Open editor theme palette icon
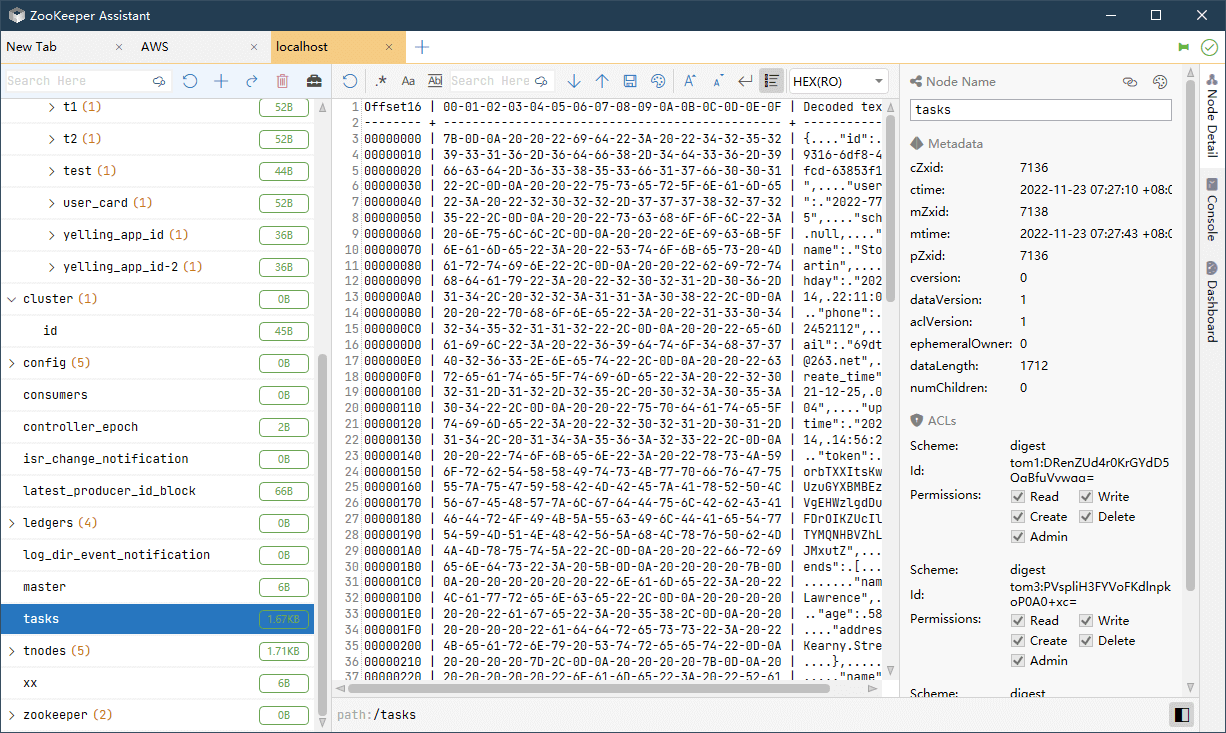The image size is (1226, 733). coord(658,81)
